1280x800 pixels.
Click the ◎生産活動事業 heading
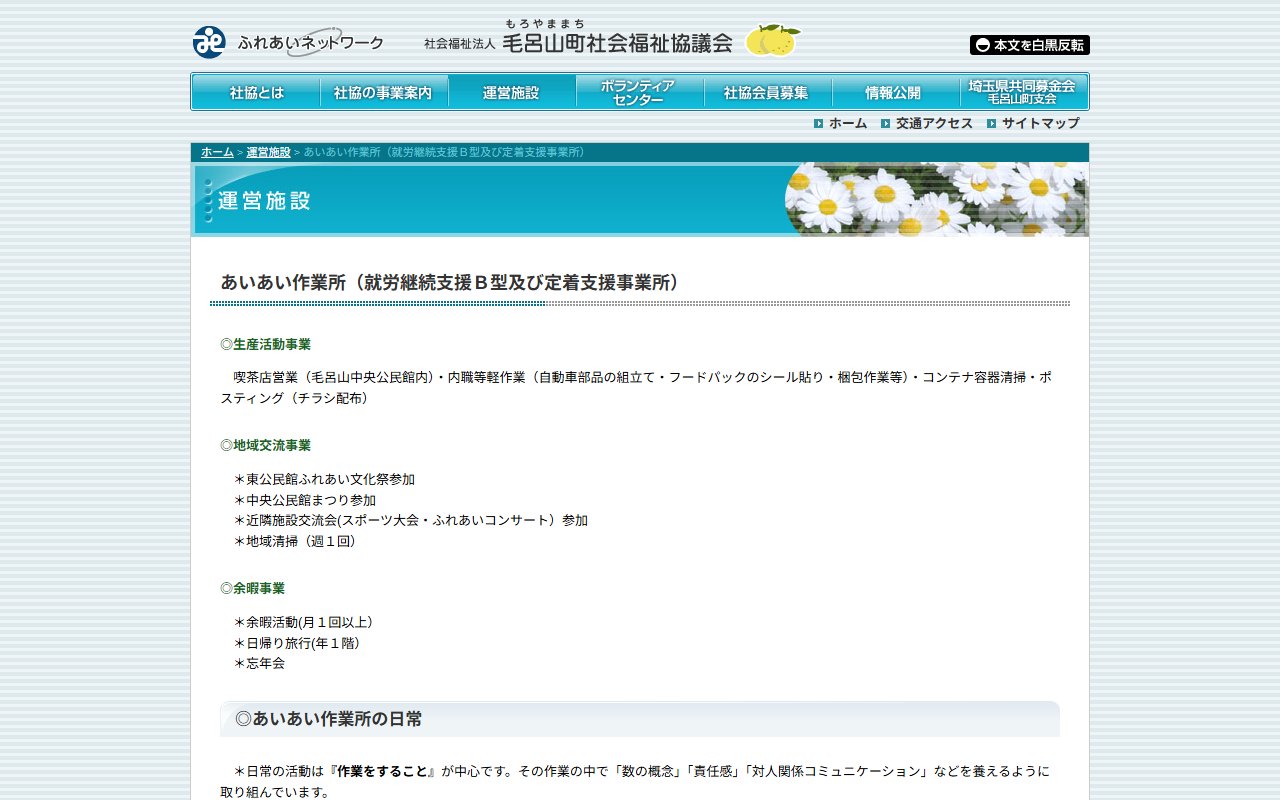(x=265, y=344)
